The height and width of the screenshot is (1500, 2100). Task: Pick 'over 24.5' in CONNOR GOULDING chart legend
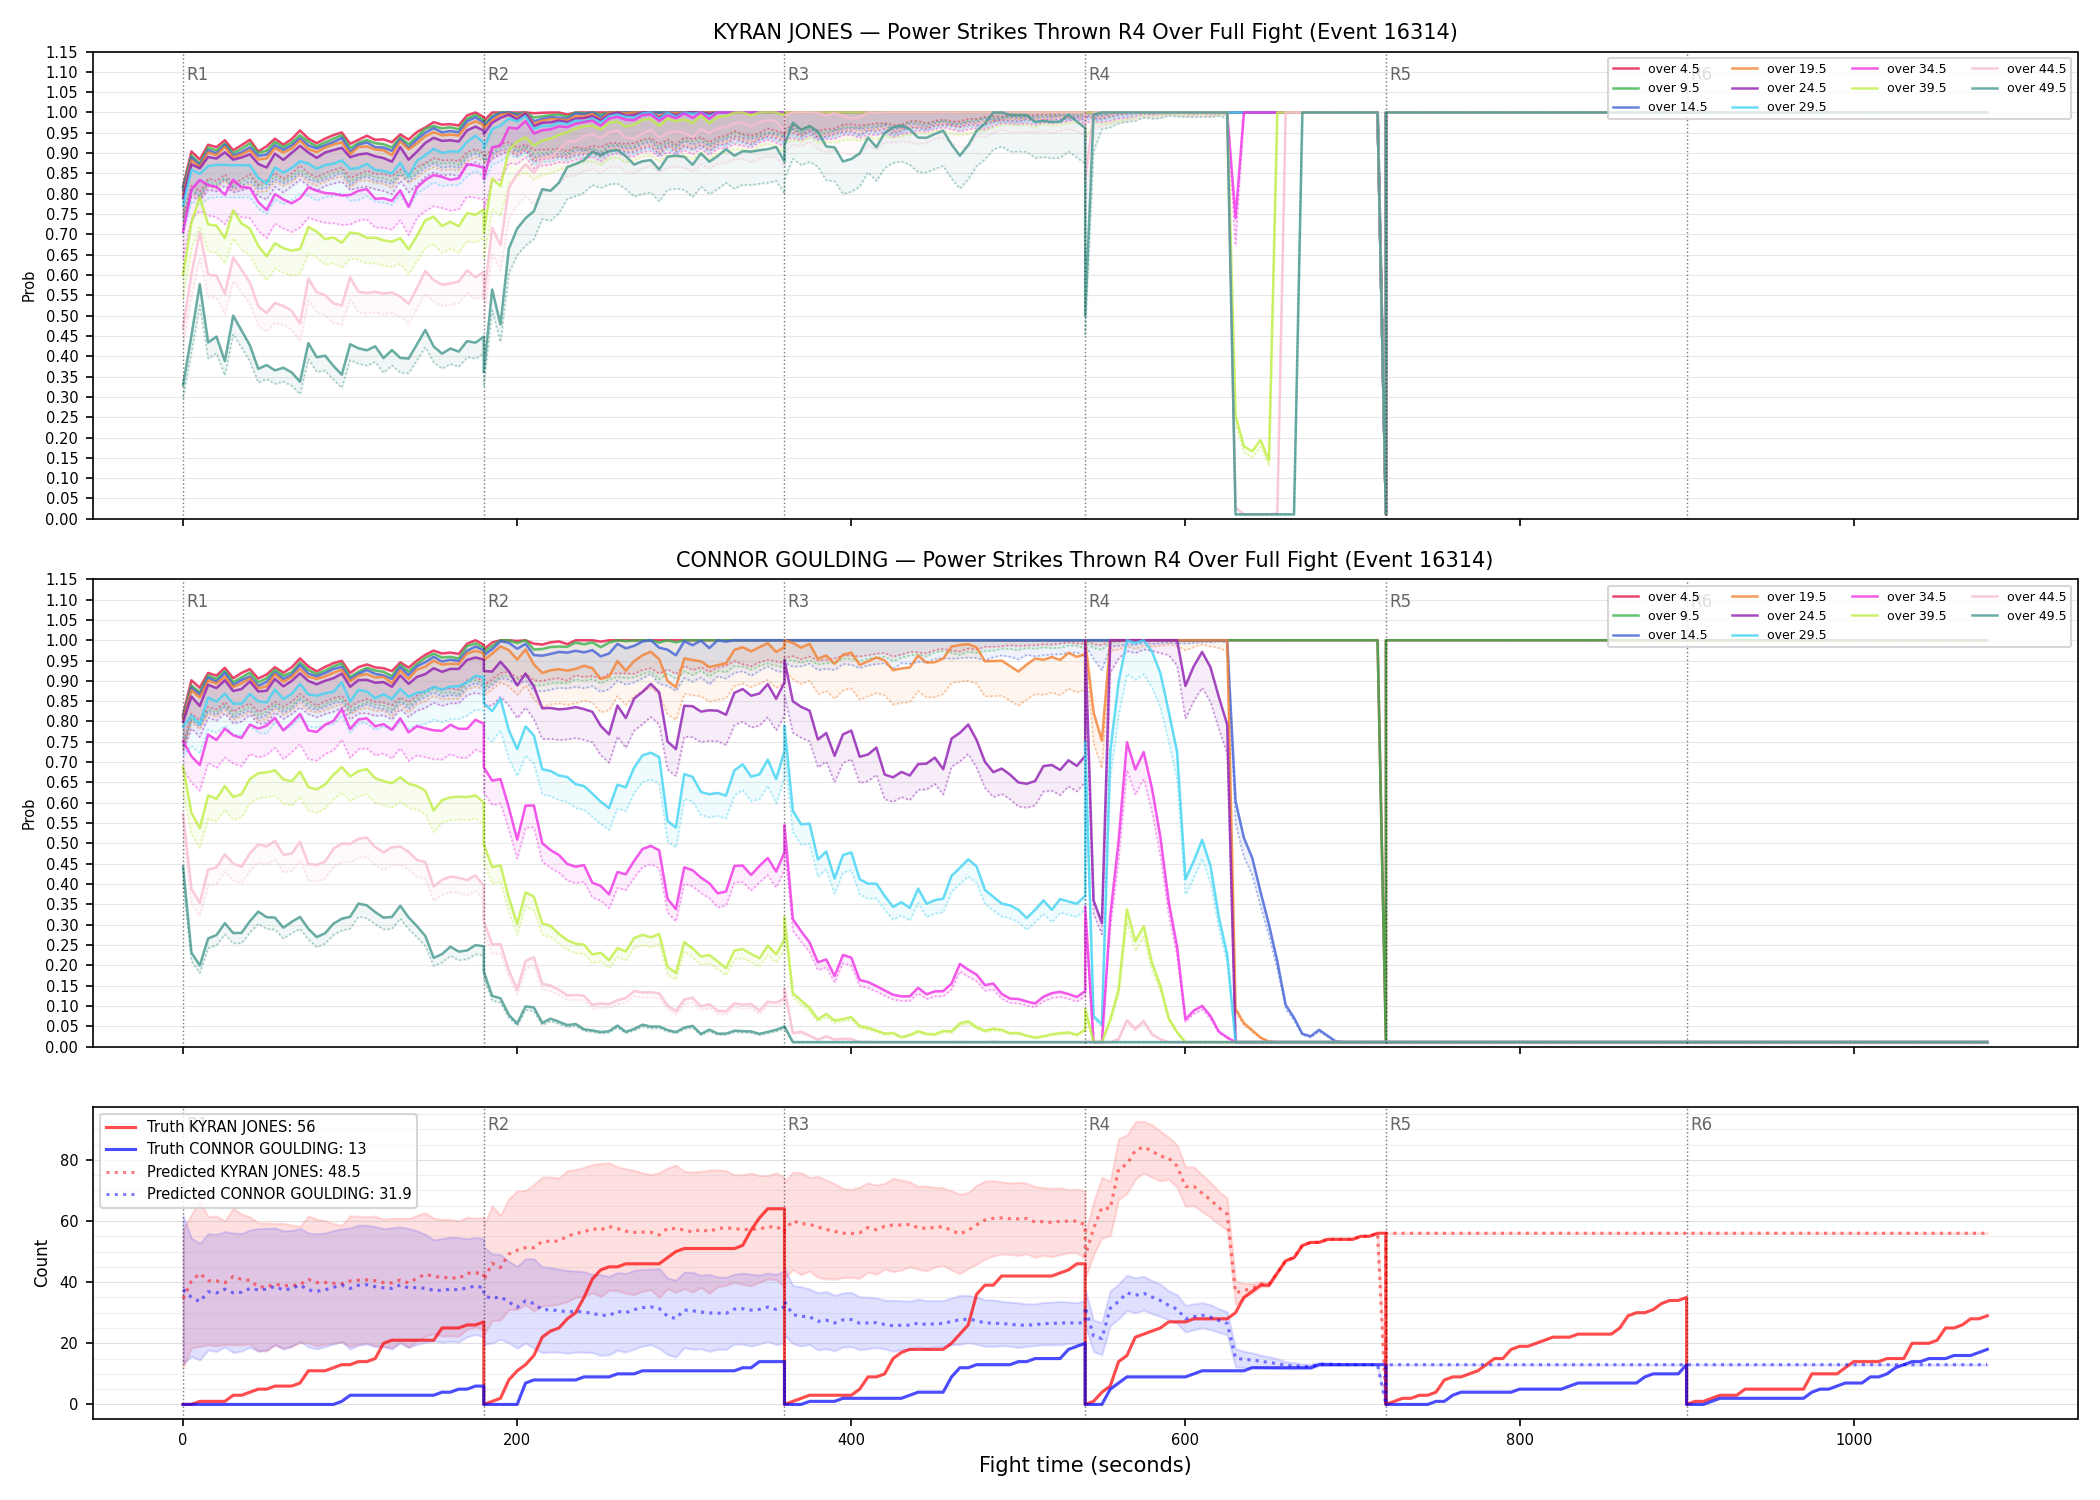(x=1779, y=616)
